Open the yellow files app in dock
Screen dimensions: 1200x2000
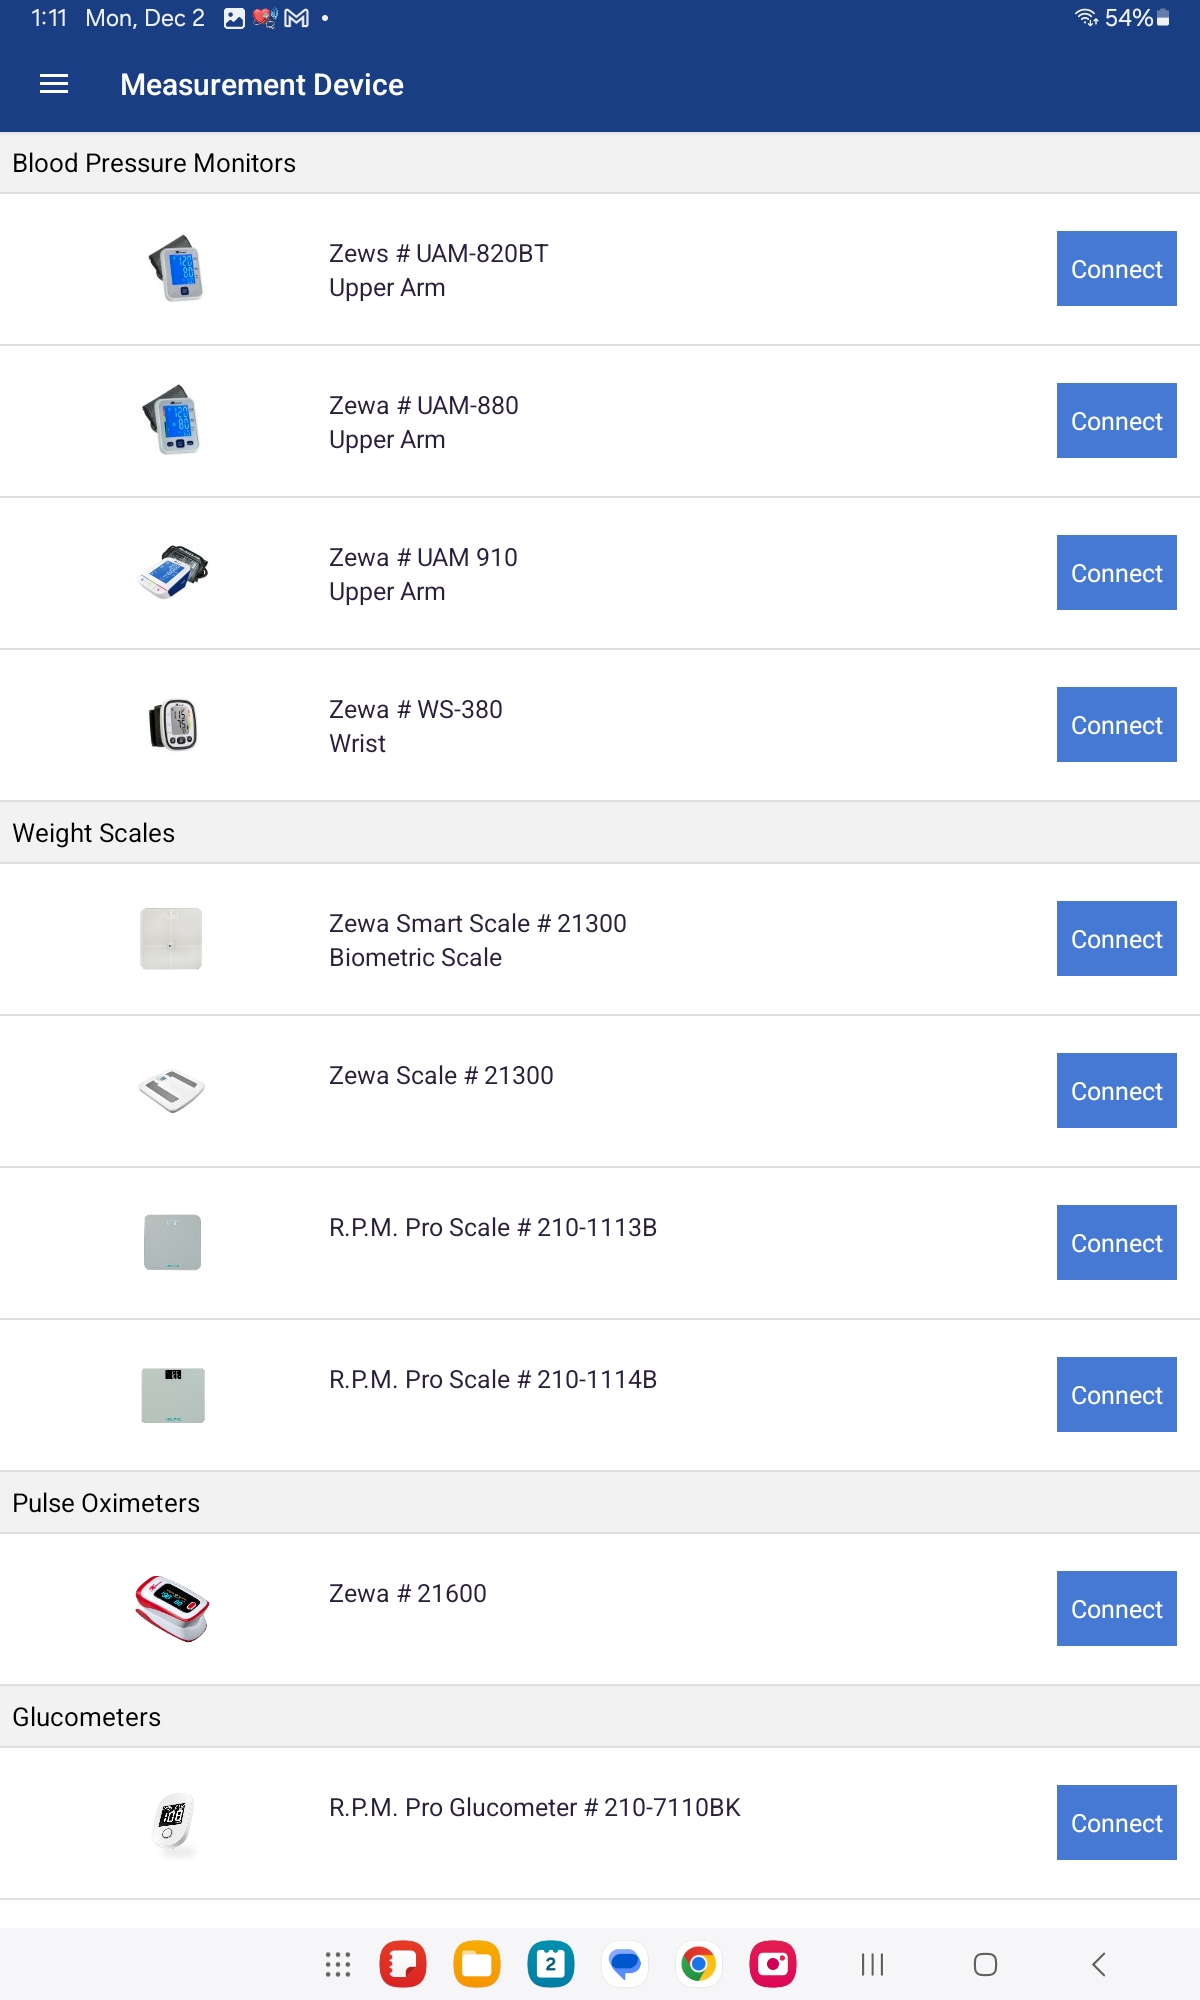point(477,1964)
